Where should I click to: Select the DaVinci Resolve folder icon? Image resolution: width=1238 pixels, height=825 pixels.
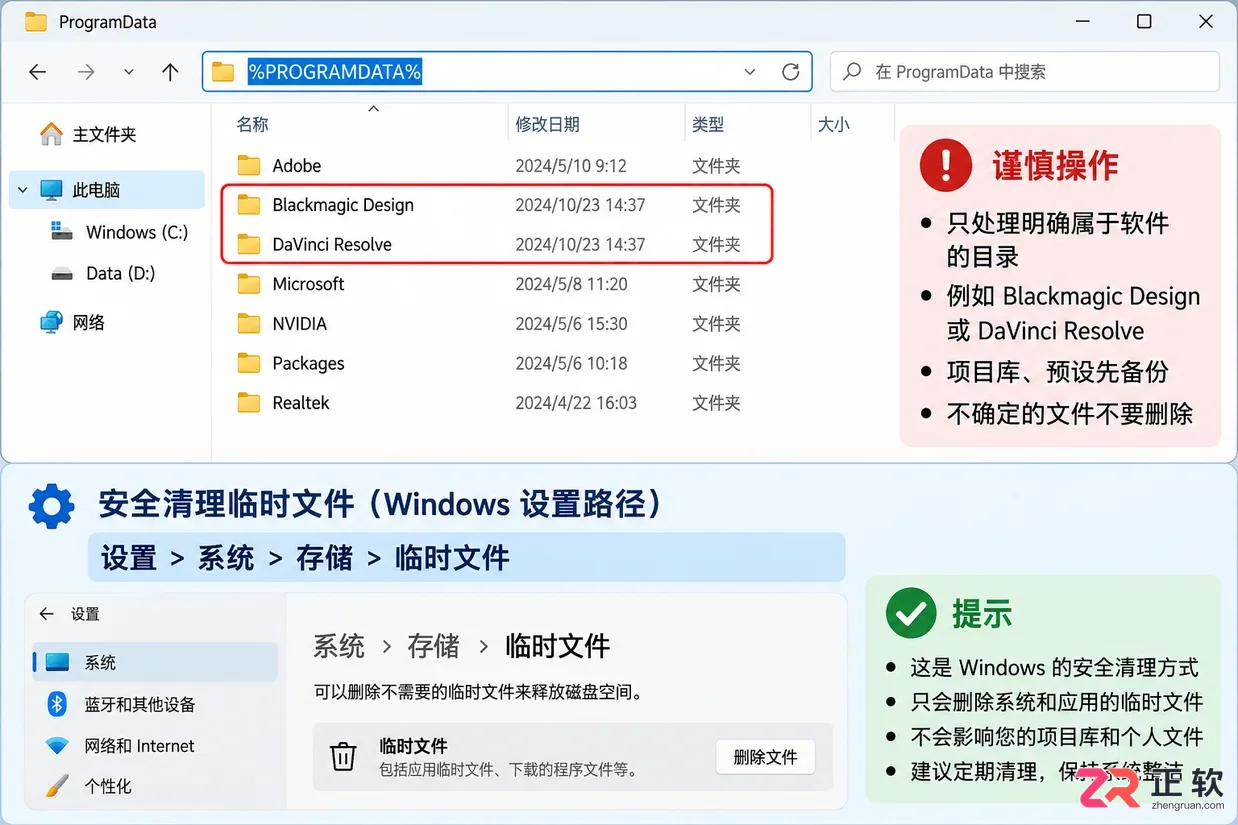tap(249, 244)
